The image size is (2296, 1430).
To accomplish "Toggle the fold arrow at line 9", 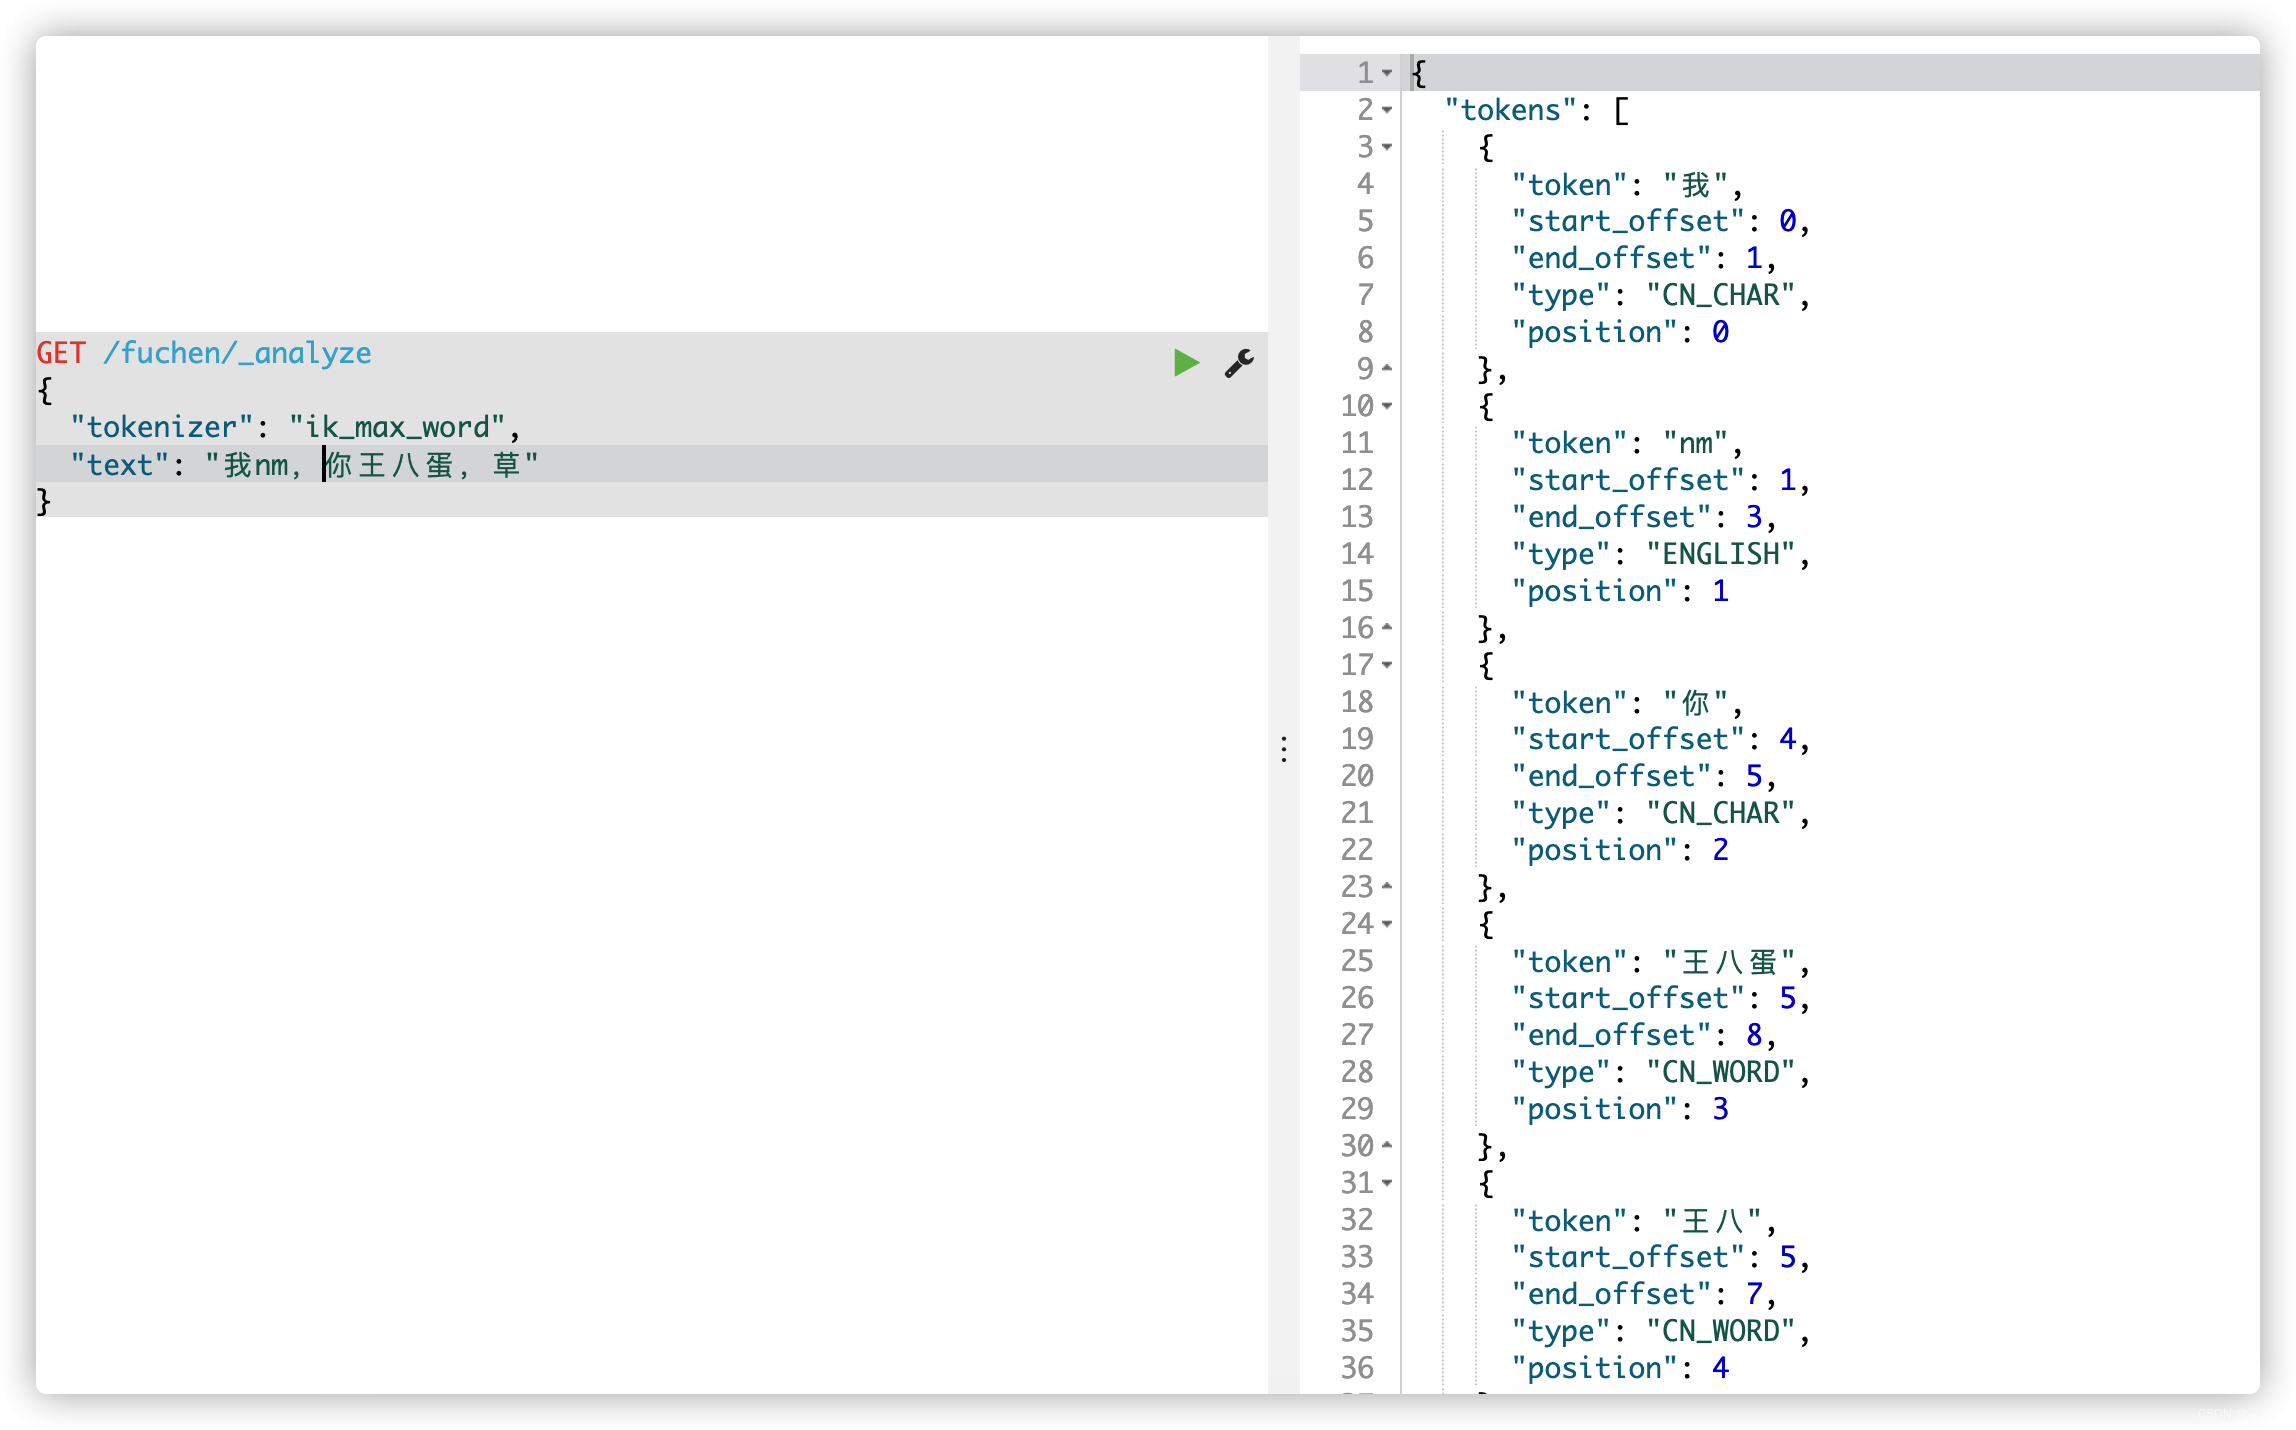I will 1387,369.
